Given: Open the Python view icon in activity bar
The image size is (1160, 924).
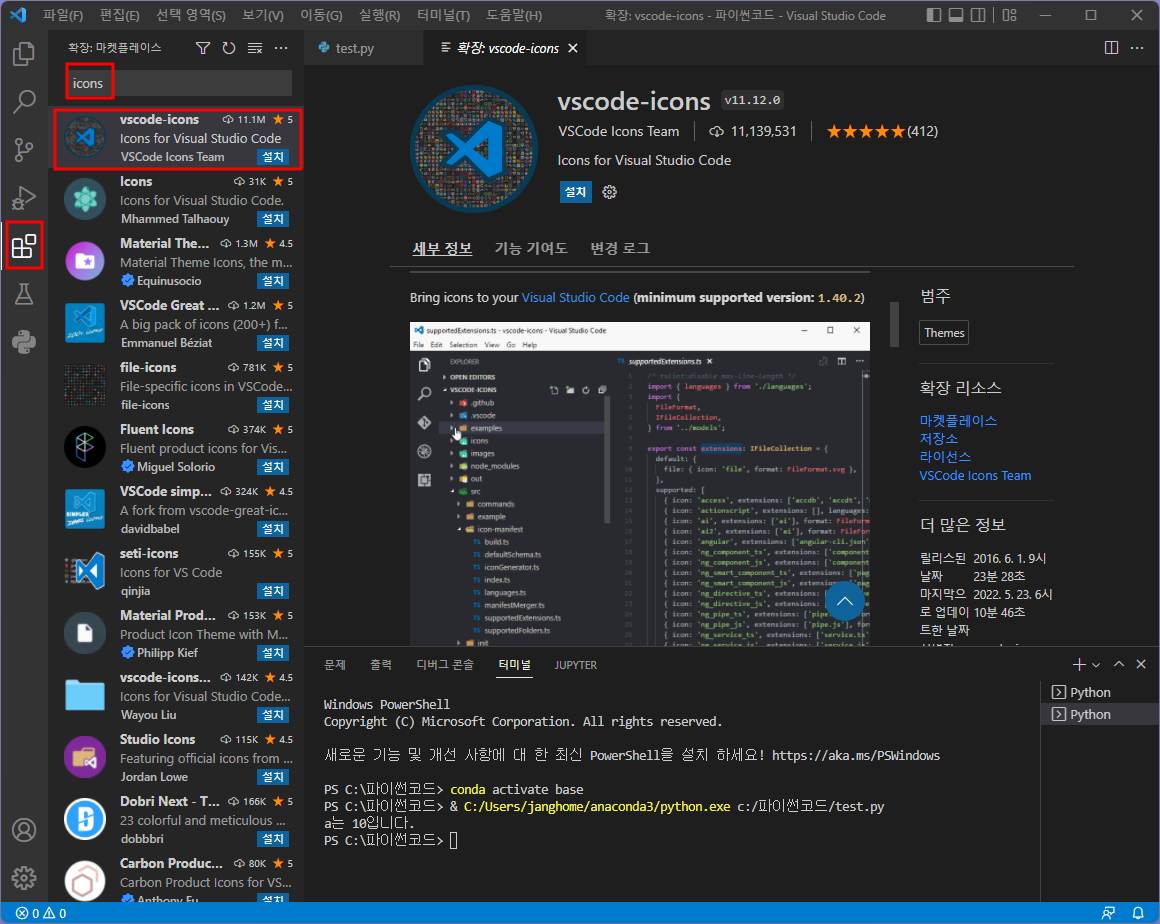Looking at the screenshot, I should click(24, 342).
